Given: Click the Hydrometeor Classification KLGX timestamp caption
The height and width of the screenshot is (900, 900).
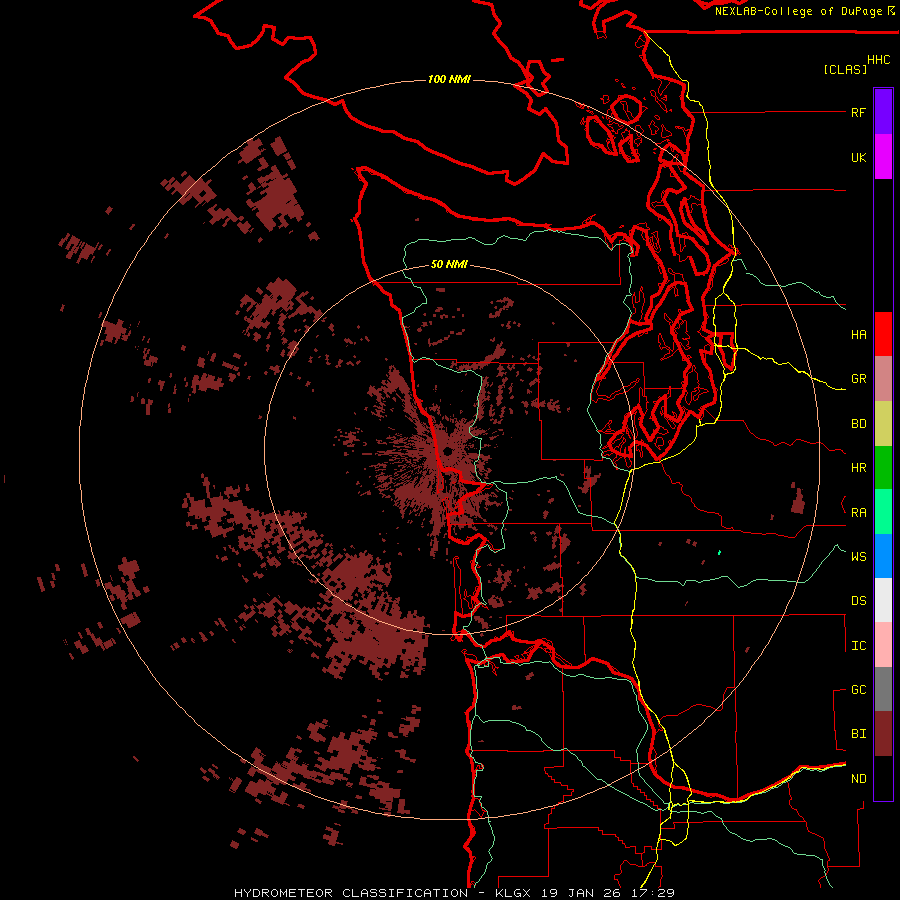Looking at the screenshot, I should [454, 893].
